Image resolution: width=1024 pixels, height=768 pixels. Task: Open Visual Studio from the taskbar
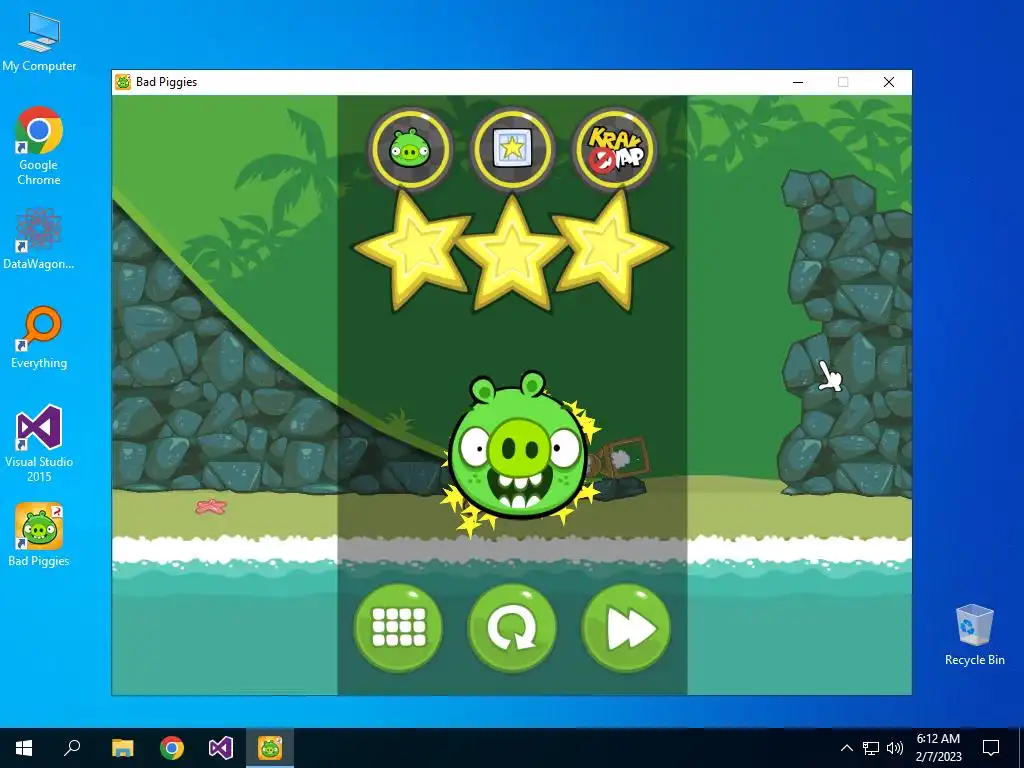221,748
